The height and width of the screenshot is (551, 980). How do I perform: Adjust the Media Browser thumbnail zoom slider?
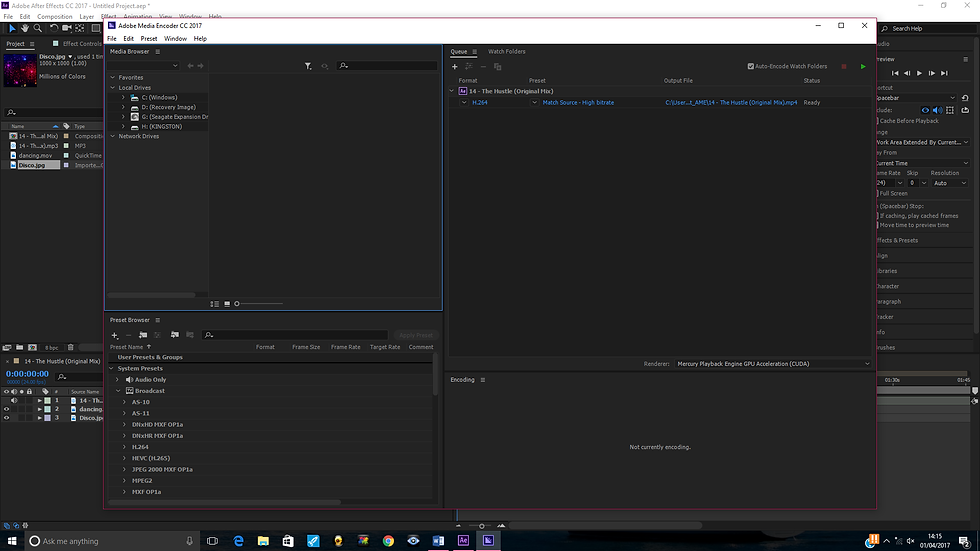tap(259, 304)
